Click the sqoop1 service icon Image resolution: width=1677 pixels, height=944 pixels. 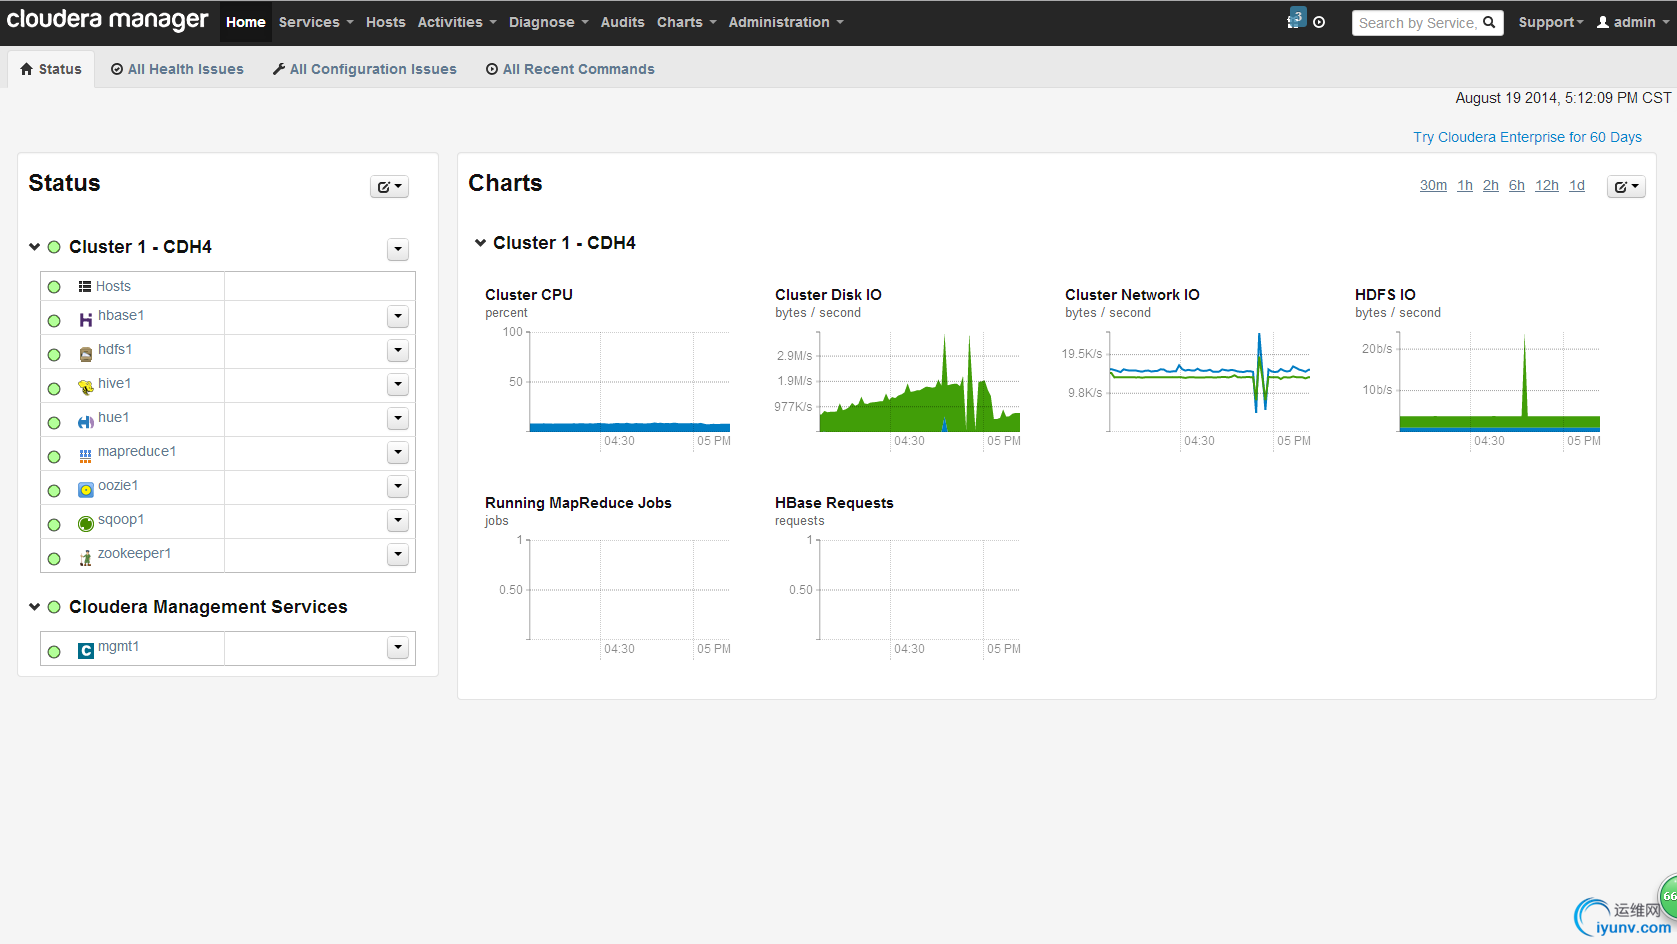coord(85,524)
